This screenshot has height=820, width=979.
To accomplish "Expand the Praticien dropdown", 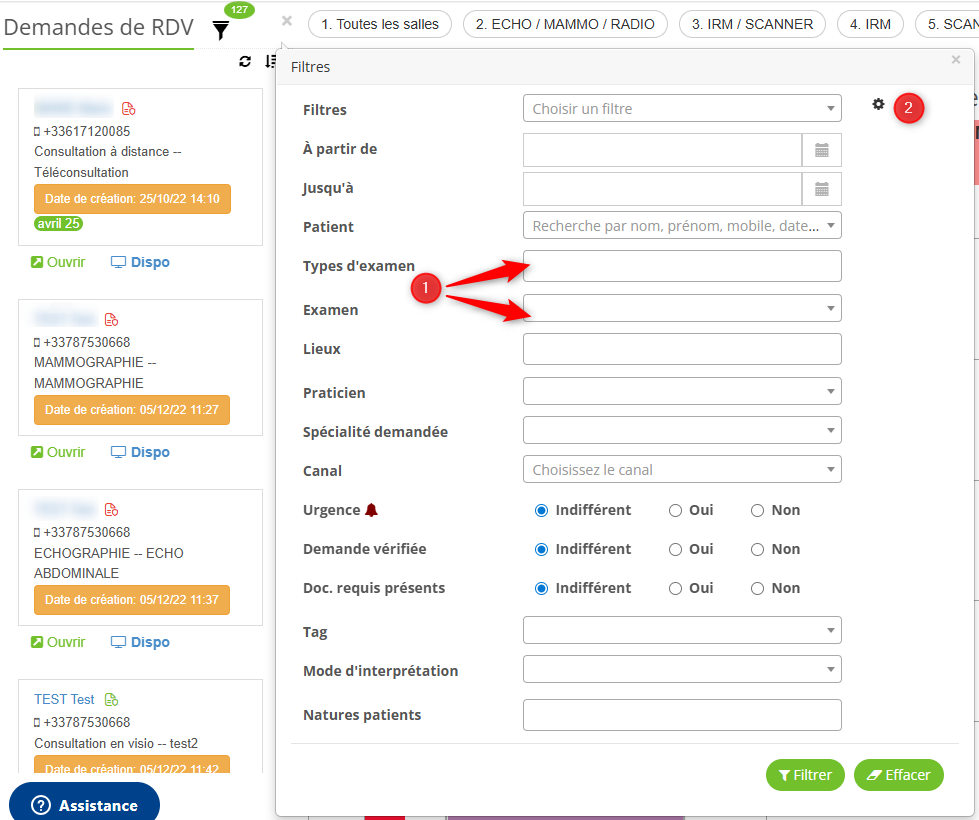I will (x=682, y=392).
